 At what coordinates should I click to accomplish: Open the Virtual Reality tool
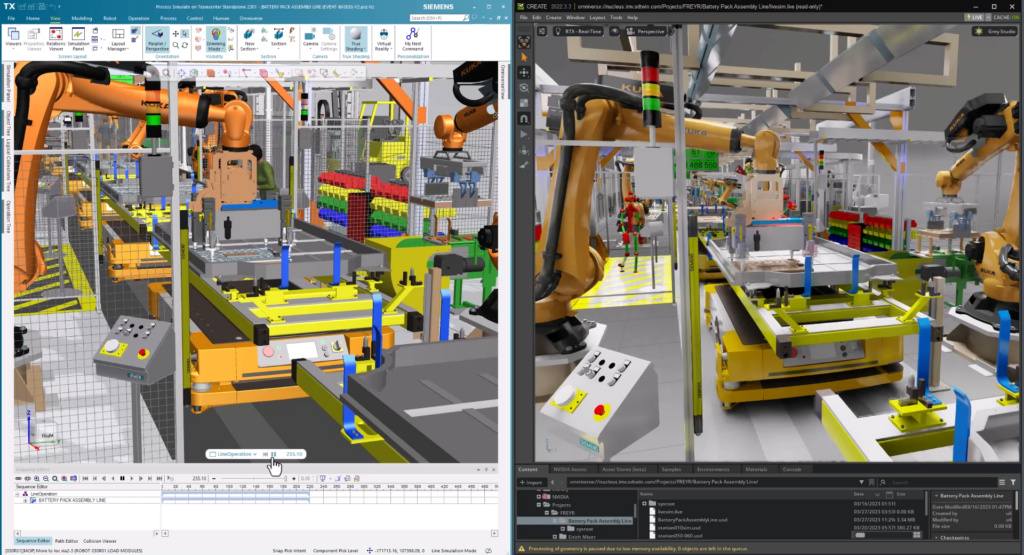pyautogui.click(x=383, y=38)
